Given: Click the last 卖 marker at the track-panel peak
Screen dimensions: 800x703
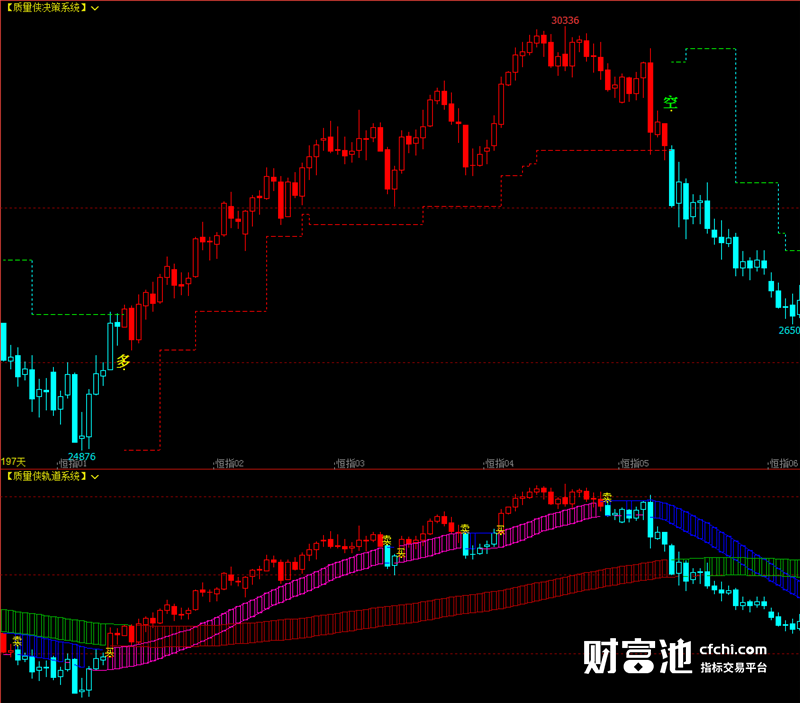Looking at the screenshot, I should pos(607,497).
